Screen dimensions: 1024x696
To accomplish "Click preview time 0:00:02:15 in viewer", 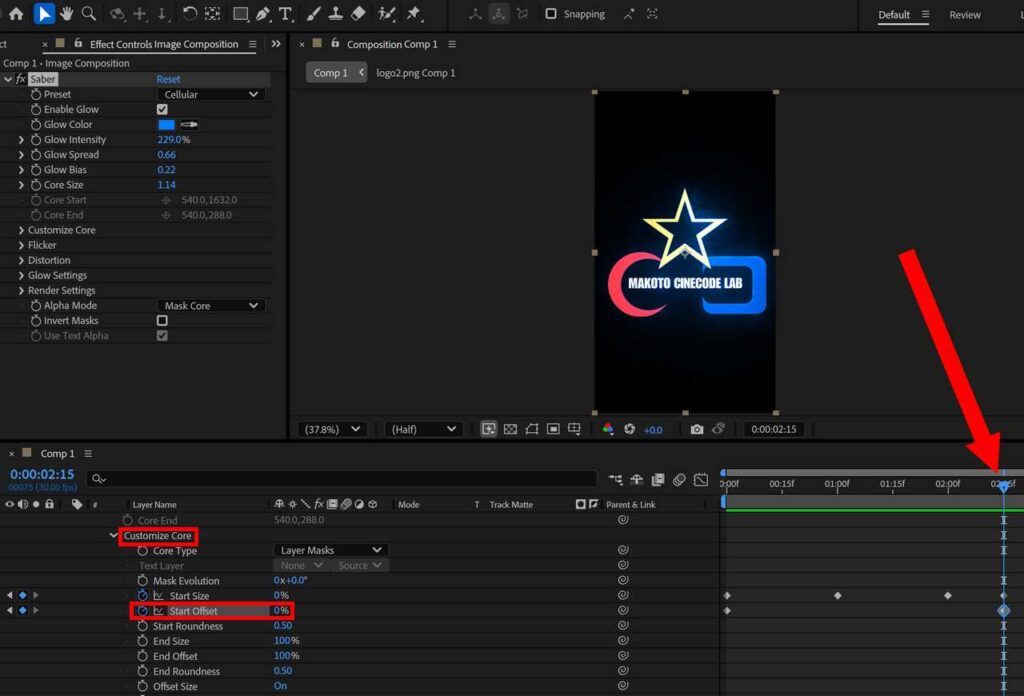I will [x=773, y=429].
